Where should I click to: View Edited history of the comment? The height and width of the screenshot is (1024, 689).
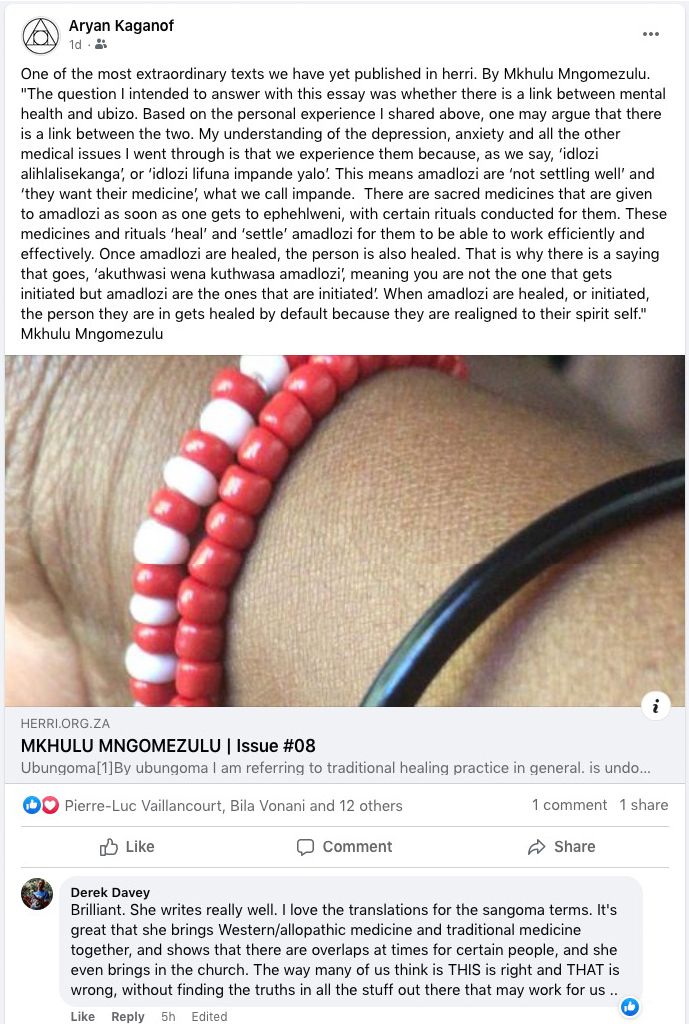click(x=209, y=1016)
